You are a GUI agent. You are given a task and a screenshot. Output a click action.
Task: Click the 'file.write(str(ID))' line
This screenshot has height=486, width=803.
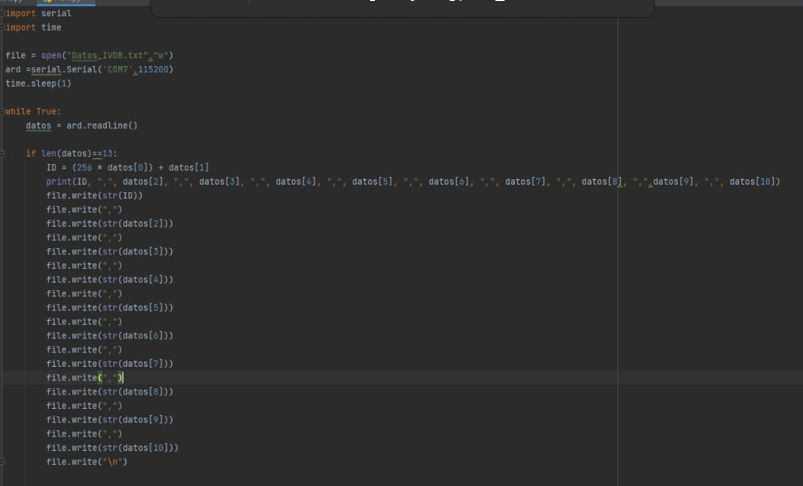(x=94, y=196)
